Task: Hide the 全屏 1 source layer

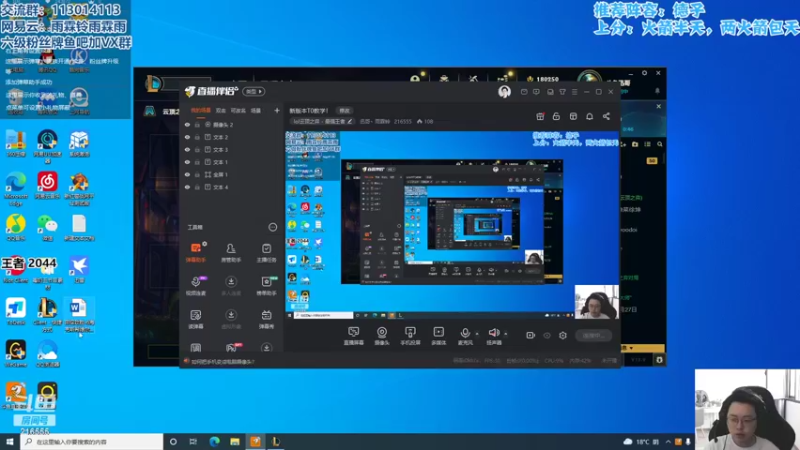Action: coord(187,174)
